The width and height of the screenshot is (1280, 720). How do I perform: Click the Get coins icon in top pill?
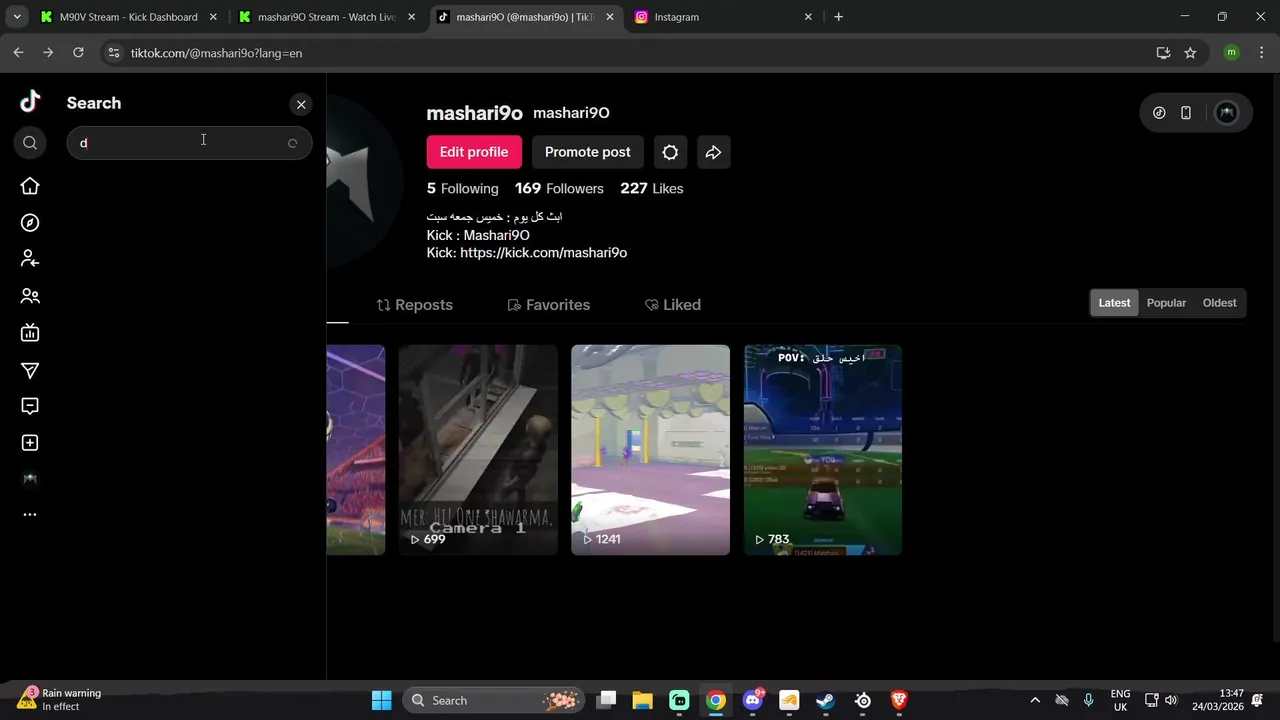tap(1159, 113)
